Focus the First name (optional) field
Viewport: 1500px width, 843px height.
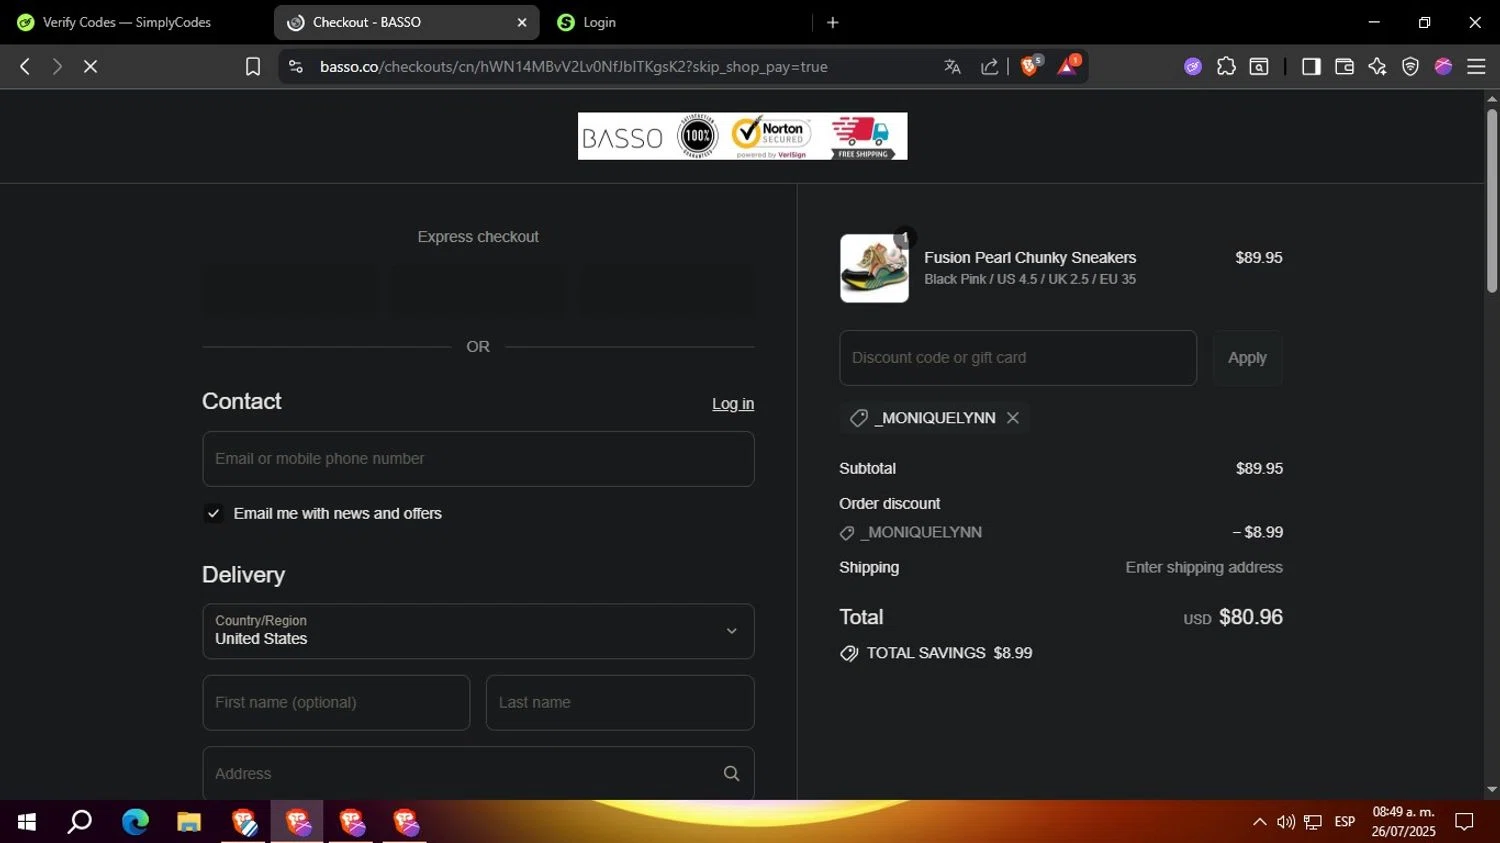(x=336, y=703)
